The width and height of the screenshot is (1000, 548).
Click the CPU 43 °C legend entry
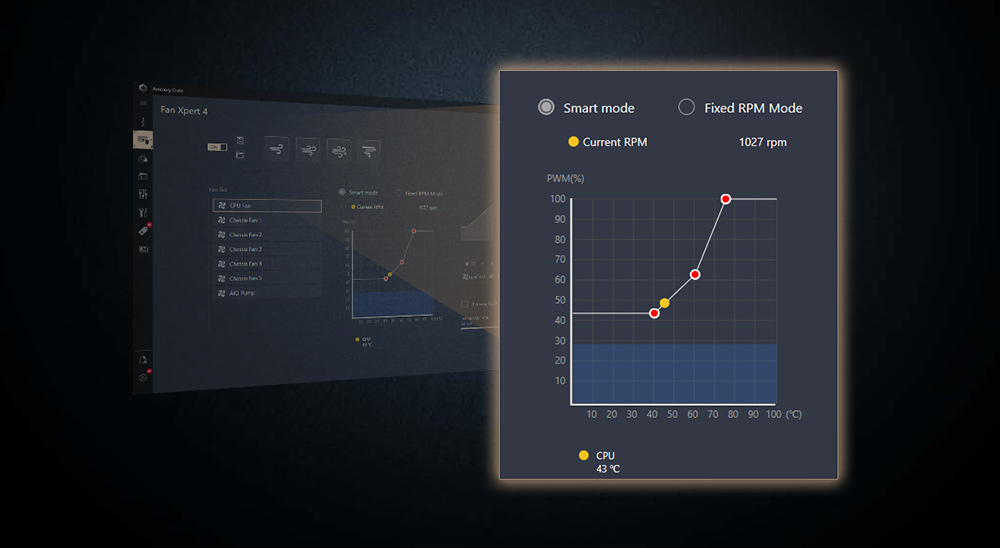click(x=599, y=462)
